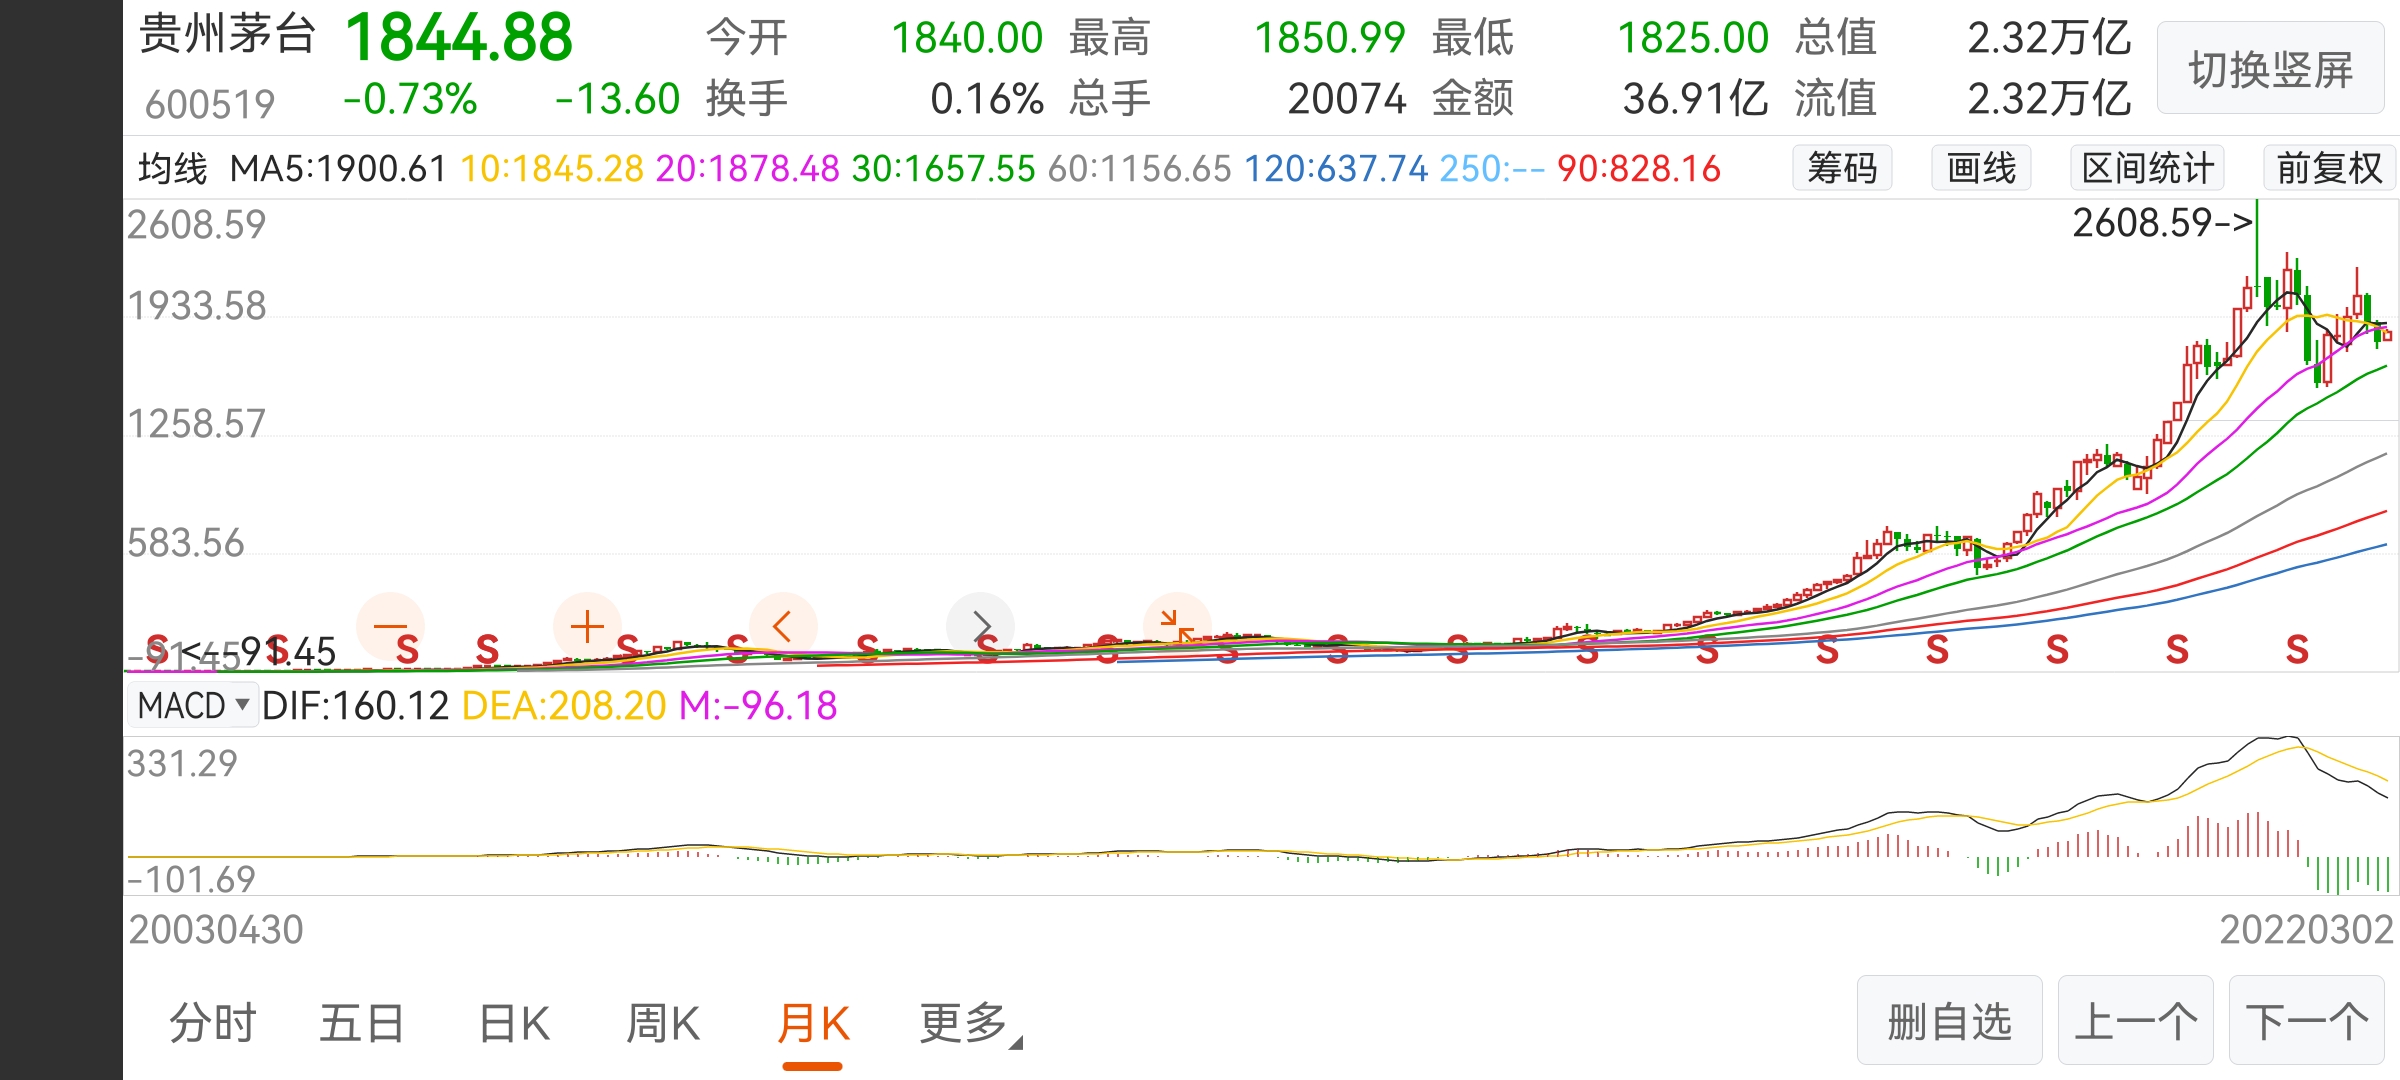Tap the 36.91亿 turnover amount

pos(1695,99)
